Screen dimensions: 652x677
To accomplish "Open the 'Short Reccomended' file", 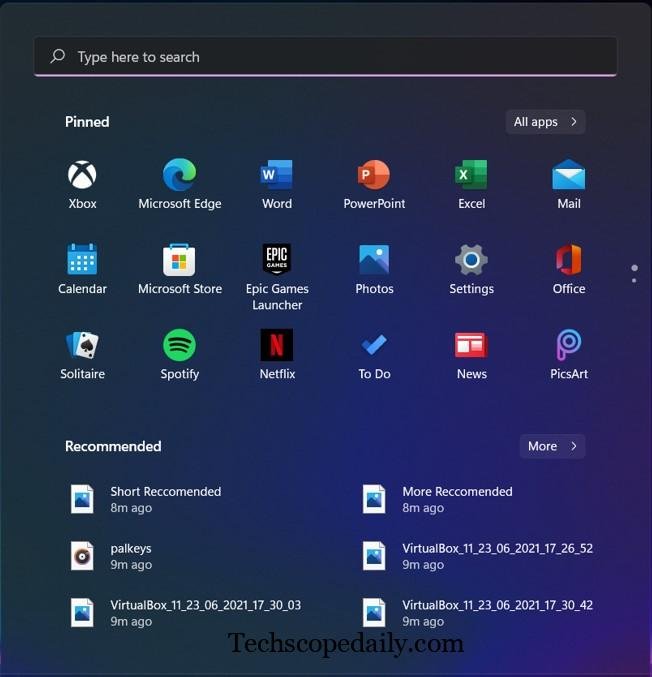I will click(146, 499).
